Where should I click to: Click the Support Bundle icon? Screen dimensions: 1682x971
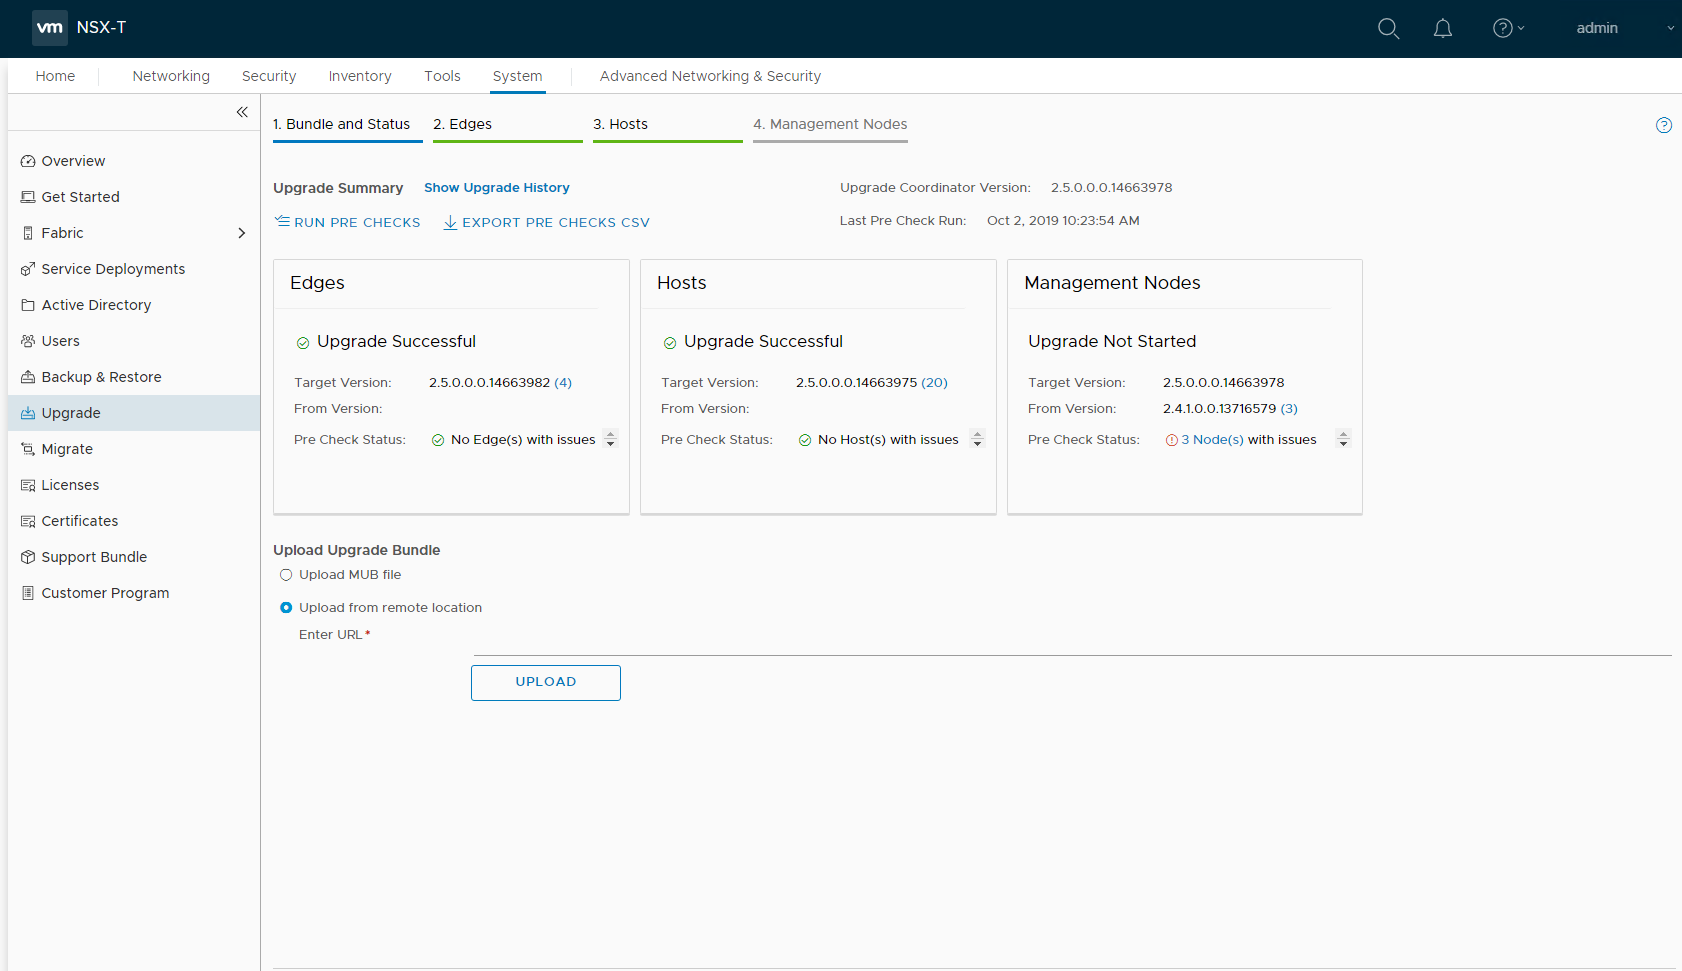pos(28,557)
